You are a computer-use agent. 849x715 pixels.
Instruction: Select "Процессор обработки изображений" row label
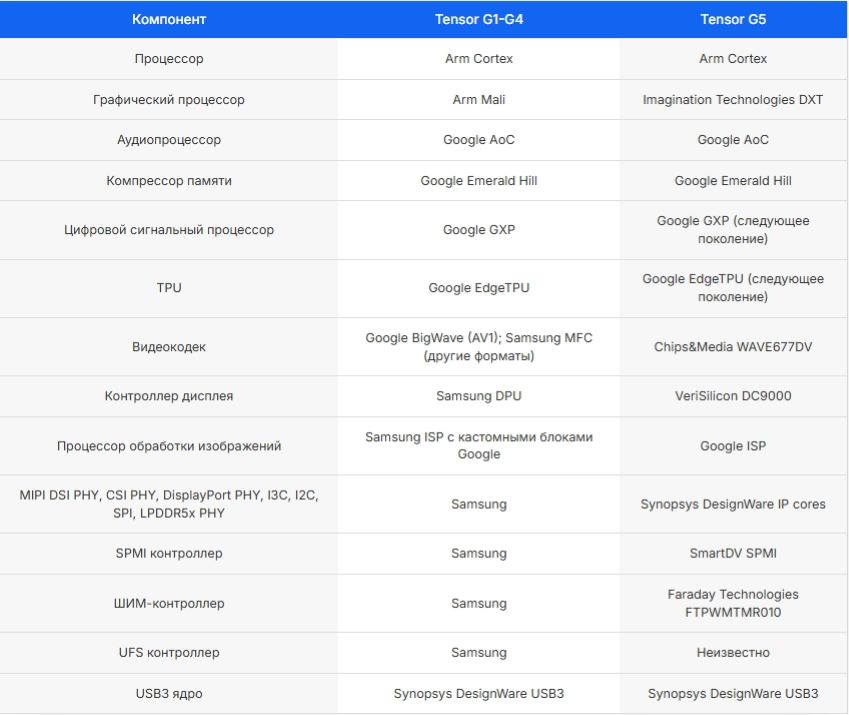(169, 446)
